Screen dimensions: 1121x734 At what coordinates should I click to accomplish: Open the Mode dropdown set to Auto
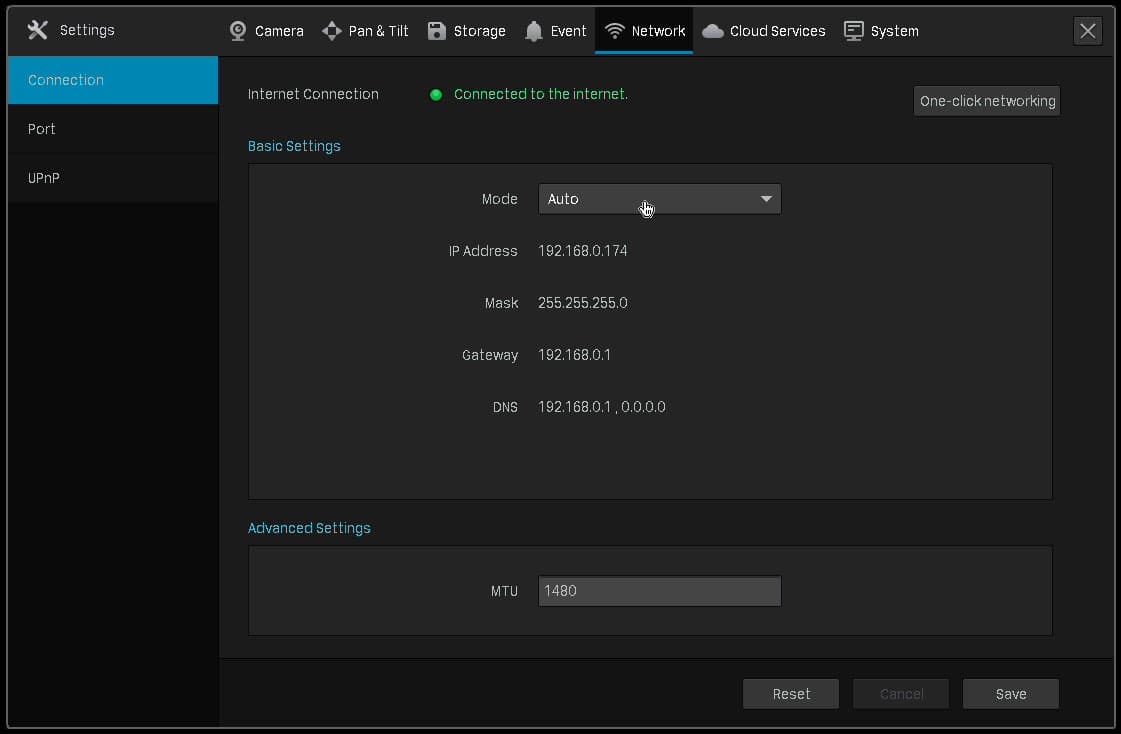pos(659,199)
